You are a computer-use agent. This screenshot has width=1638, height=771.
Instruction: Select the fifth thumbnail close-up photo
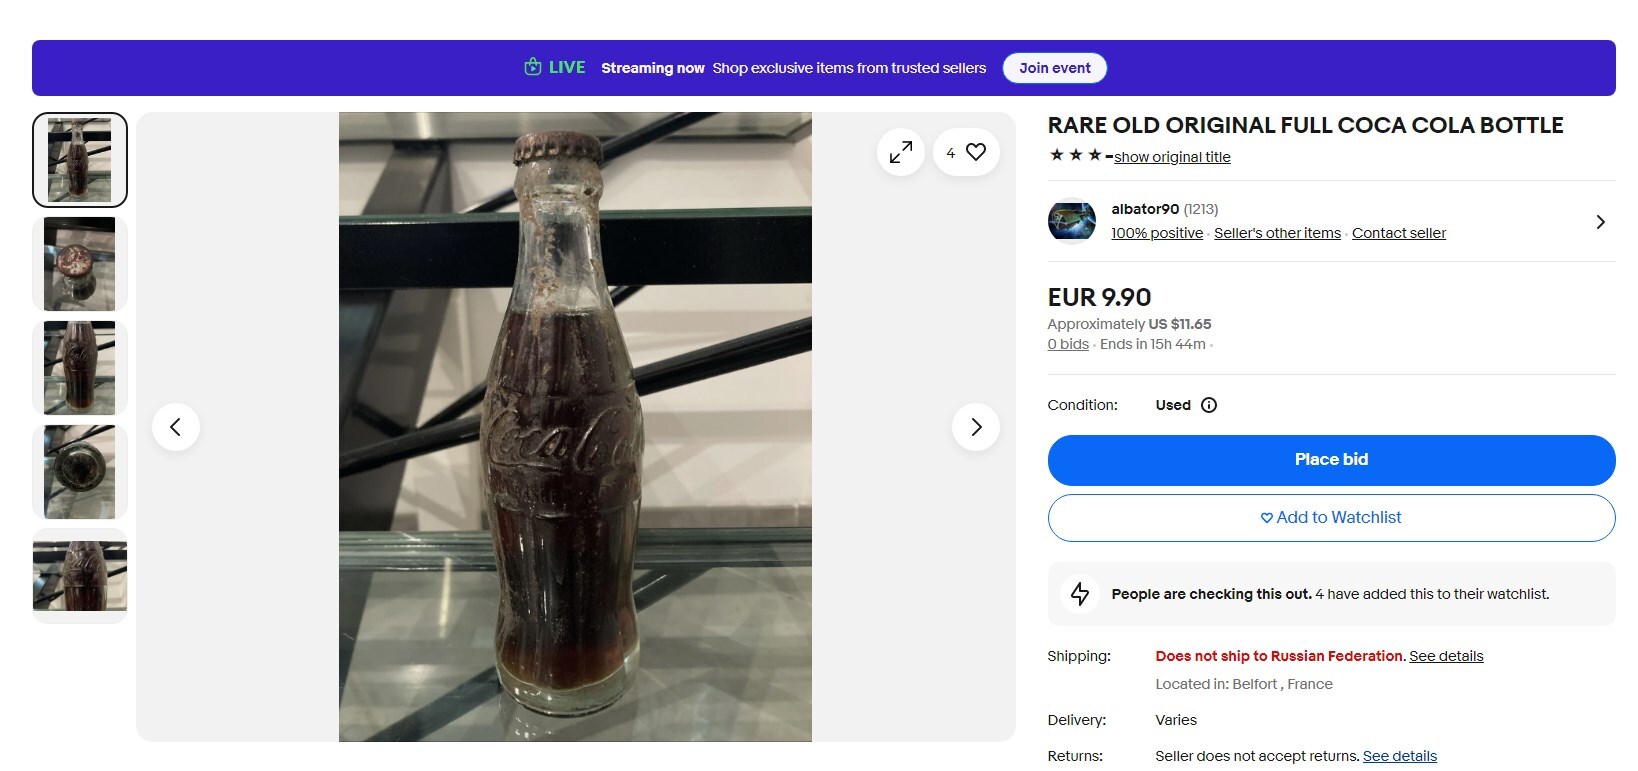click(80, 576)
